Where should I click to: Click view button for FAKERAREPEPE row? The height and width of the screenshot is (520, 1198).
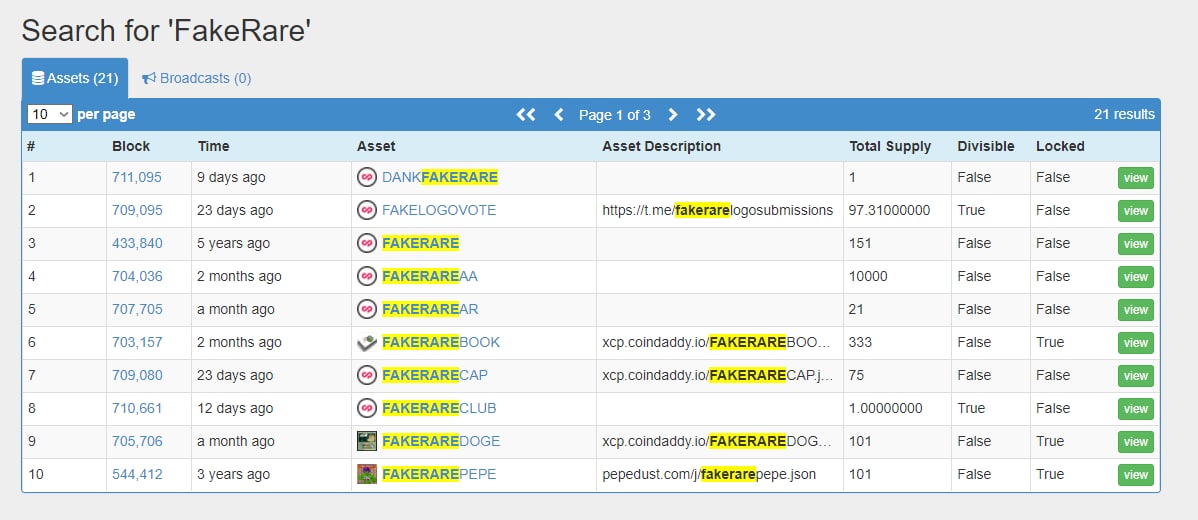[x=1135, y=474]
